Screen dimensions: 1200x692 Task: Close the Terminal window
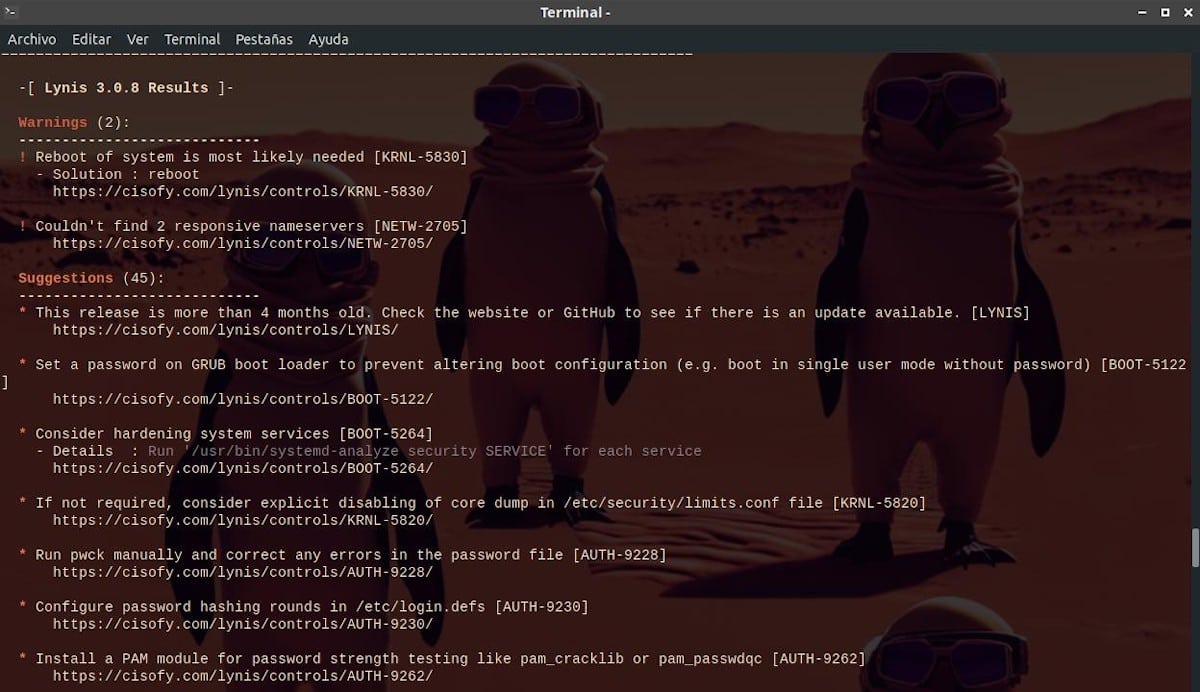[1186, 12]
